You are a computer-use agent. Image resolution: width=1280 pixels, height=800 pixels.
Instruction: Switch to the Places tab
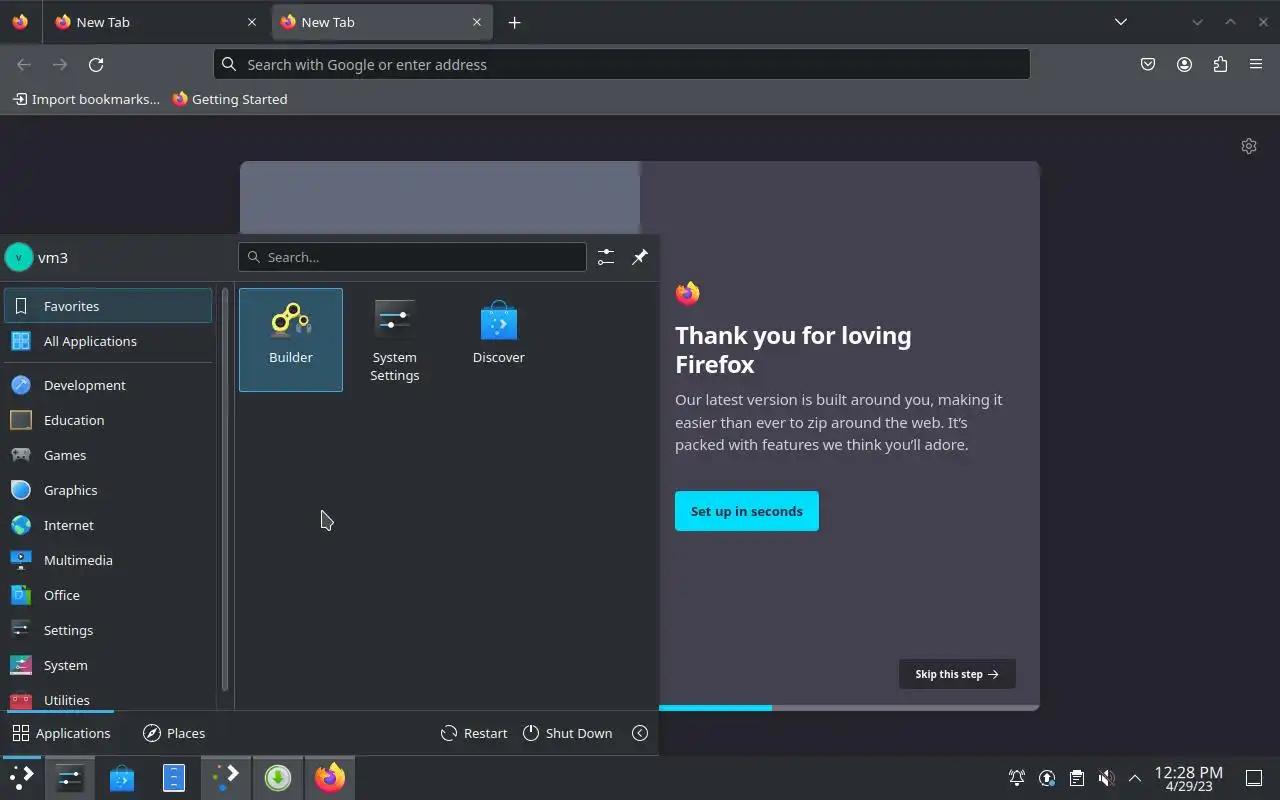174,733
